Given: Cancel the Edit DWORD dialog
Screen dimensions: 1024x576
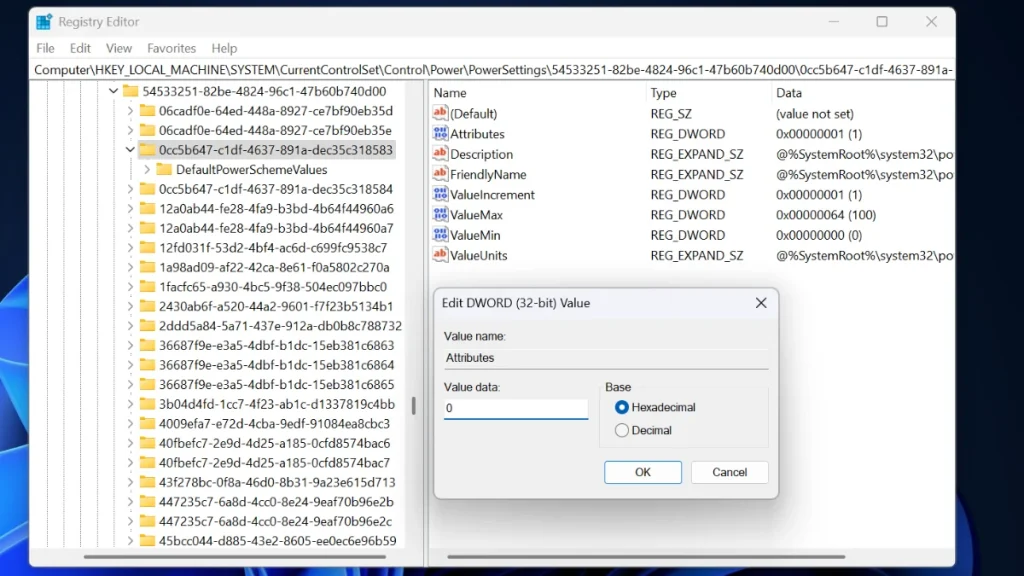Looking at the screenshot, I should [x=729, y=472].
